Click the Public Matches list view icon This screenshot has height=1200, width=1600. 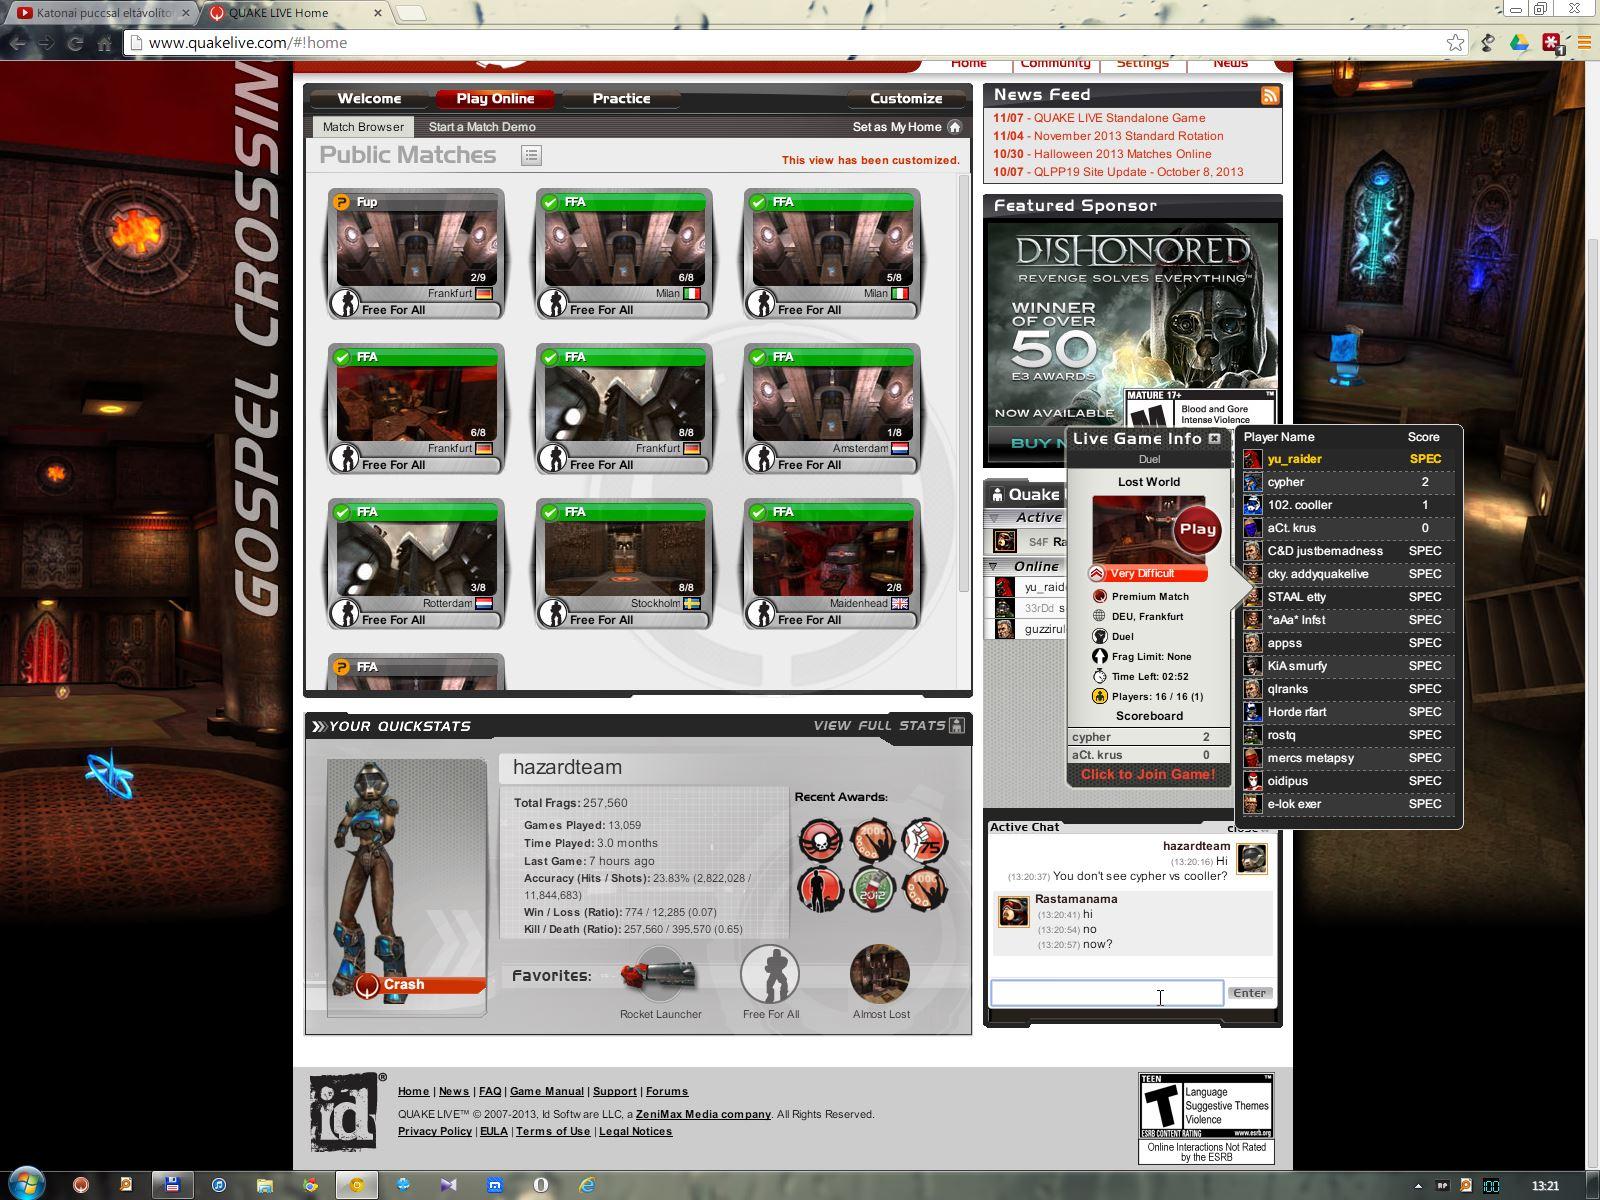(x=531, y=155)
